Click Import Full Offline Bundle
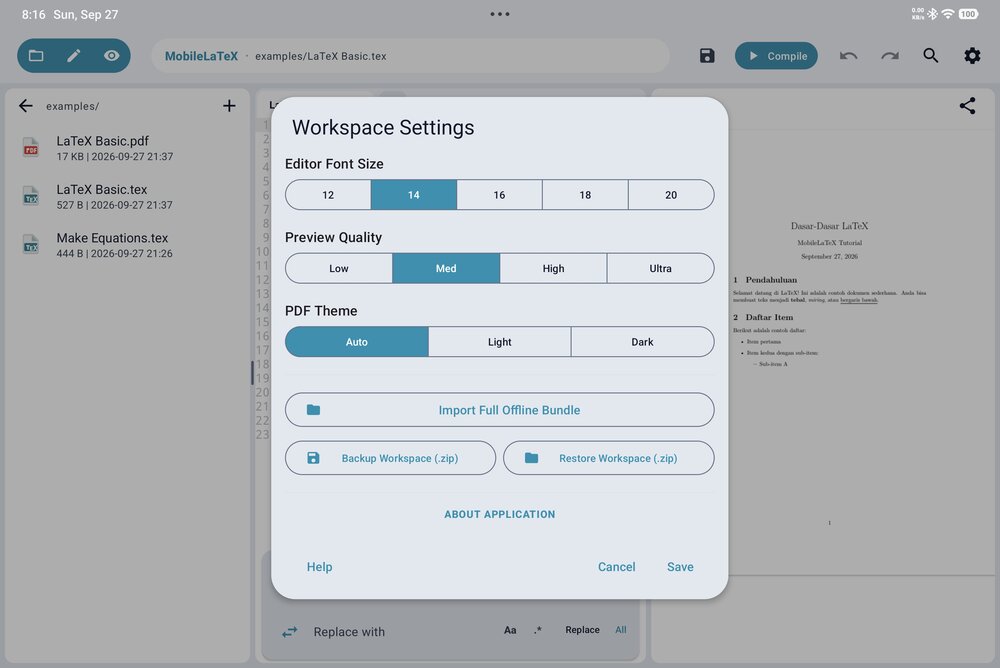Image resolution: width=1000 pixels, height=668 pixels. tap(499, 410)
